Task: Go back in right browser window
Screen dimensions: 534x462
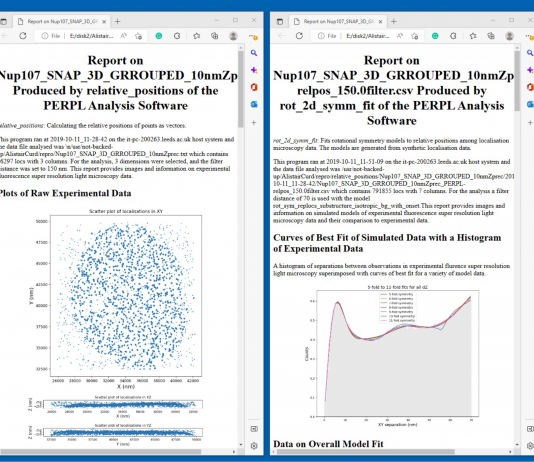Action: pos(281,36)
